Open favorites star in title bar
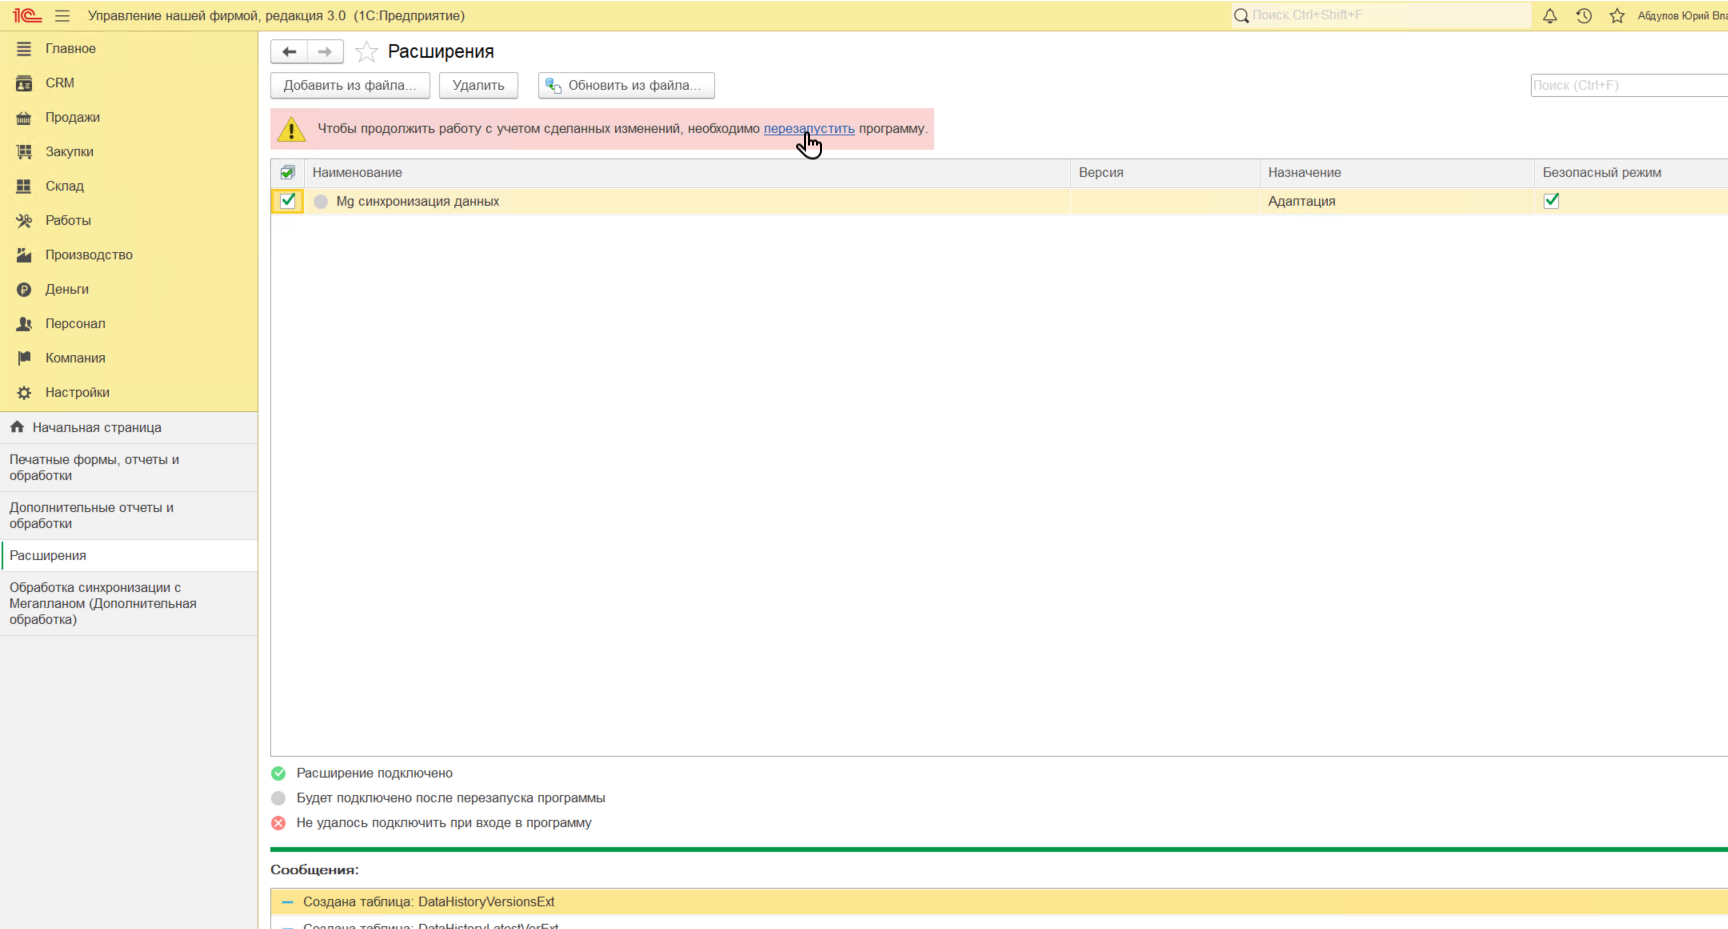Viewport: 1728px width, 929px height. [x=1616, y=16]
